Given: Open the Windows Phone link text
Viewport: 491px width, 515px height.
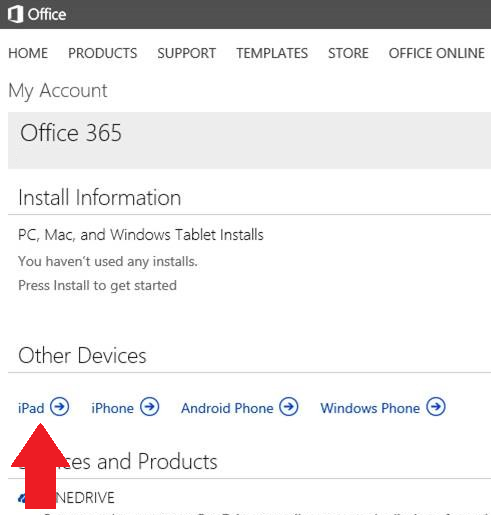Looking at the screenshot, I should pos(370,408).
